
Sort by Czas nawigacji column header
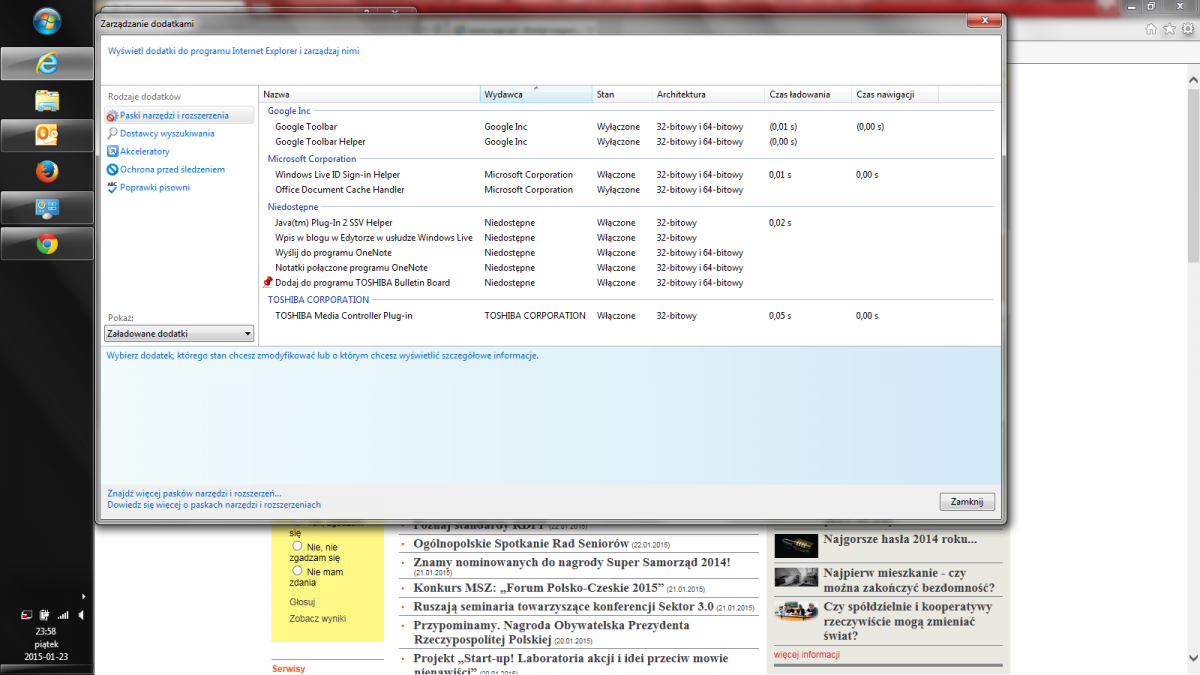tap(895, 95)
